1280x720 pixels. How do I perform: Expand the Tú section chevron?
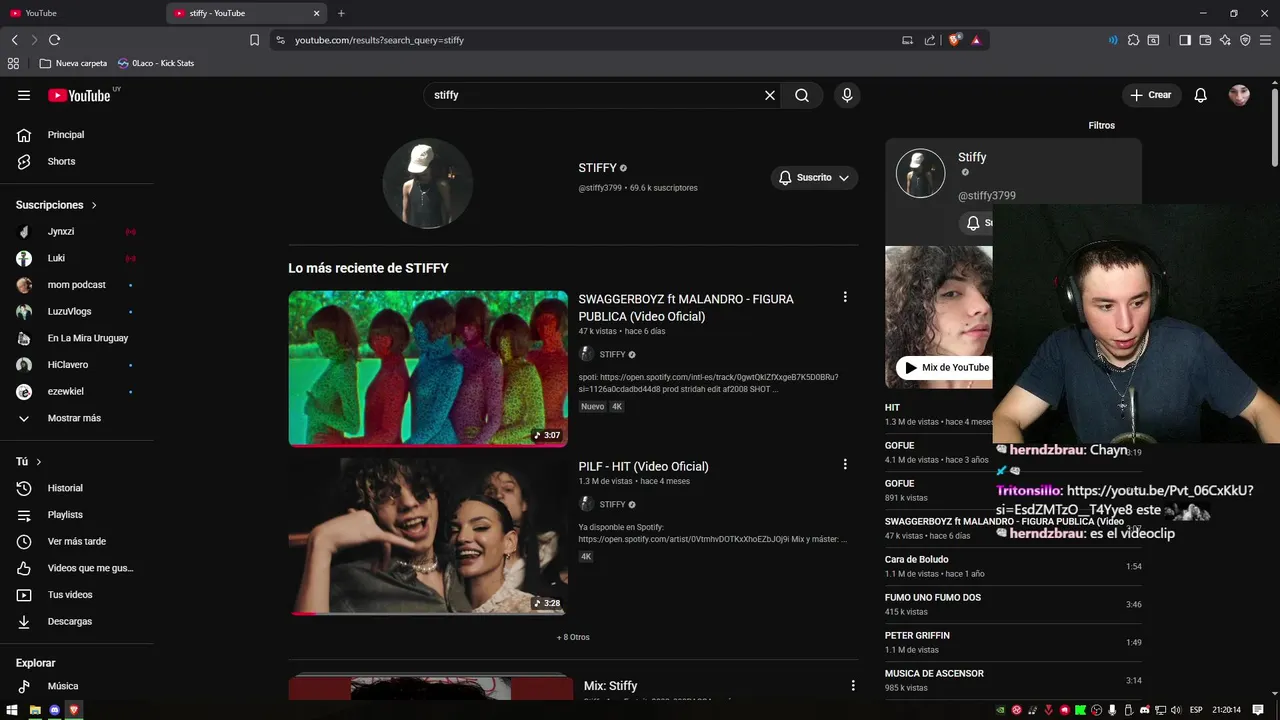[39, 462]
